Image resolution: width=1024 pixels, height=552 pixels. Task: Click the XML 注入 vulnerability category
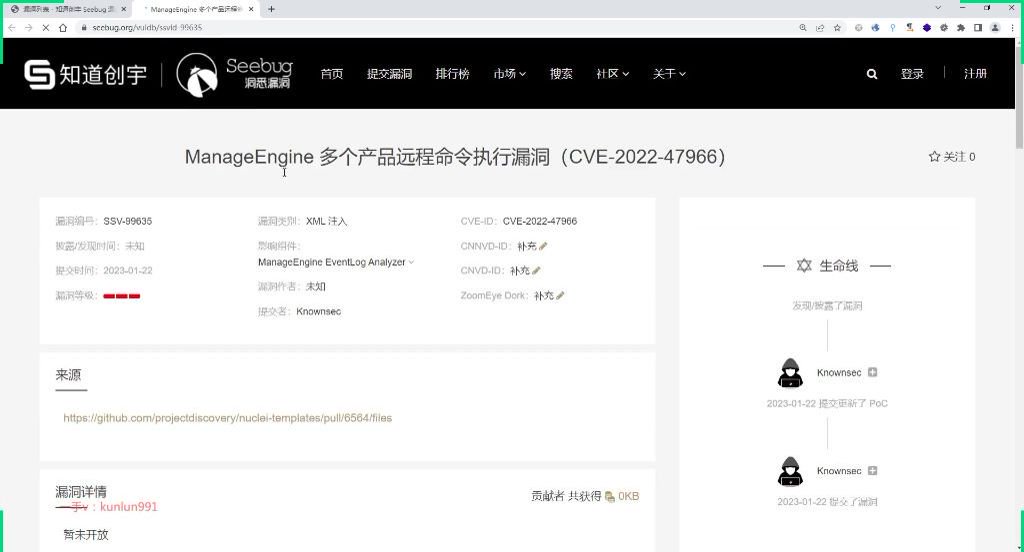click(327, 221)
